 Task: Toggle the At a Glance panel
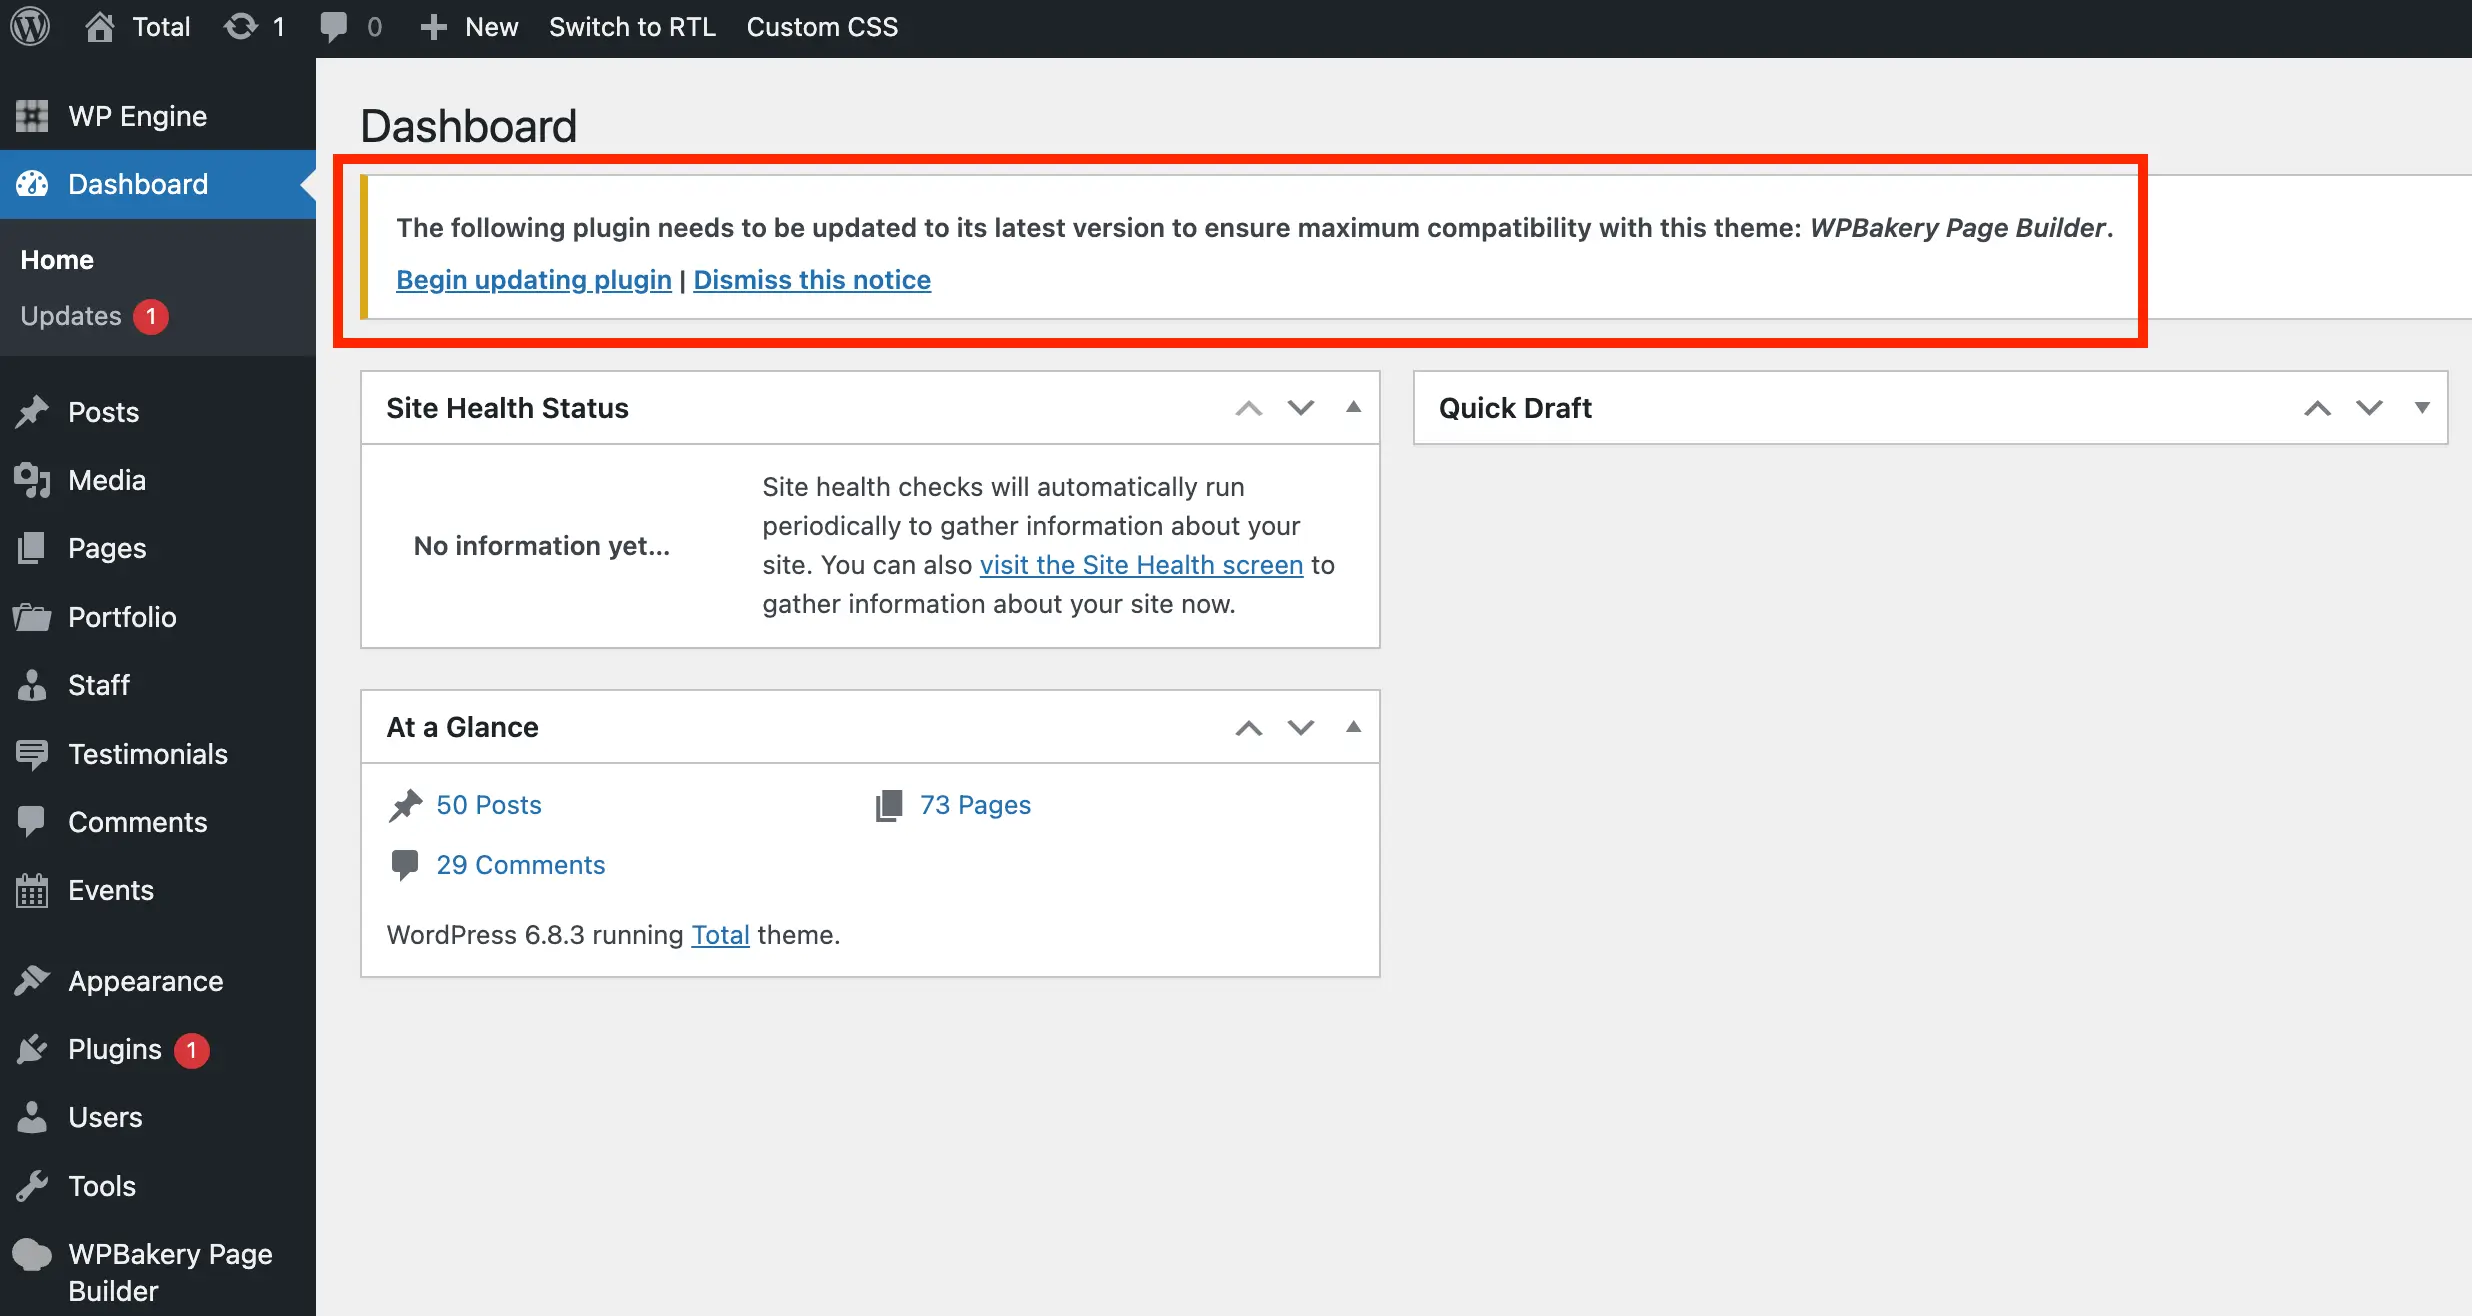pyautogui.click(x=1353, y=727)
